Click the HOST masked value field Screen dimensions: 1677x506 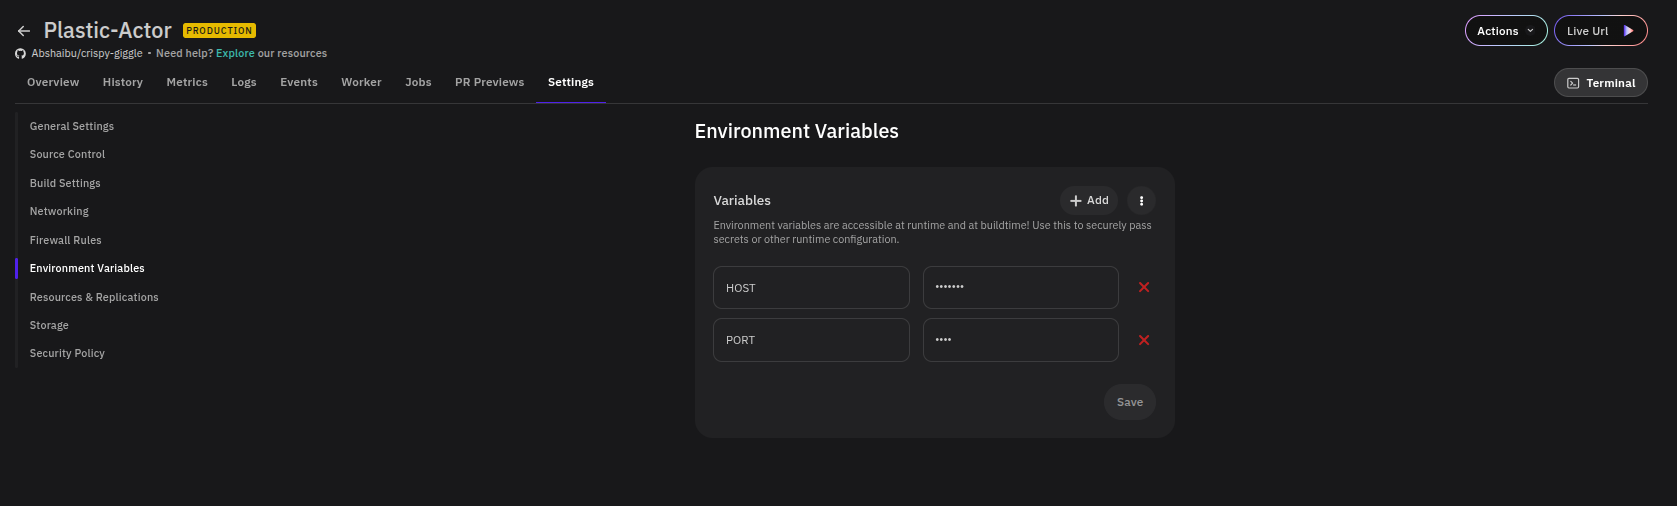point(1021,287)
